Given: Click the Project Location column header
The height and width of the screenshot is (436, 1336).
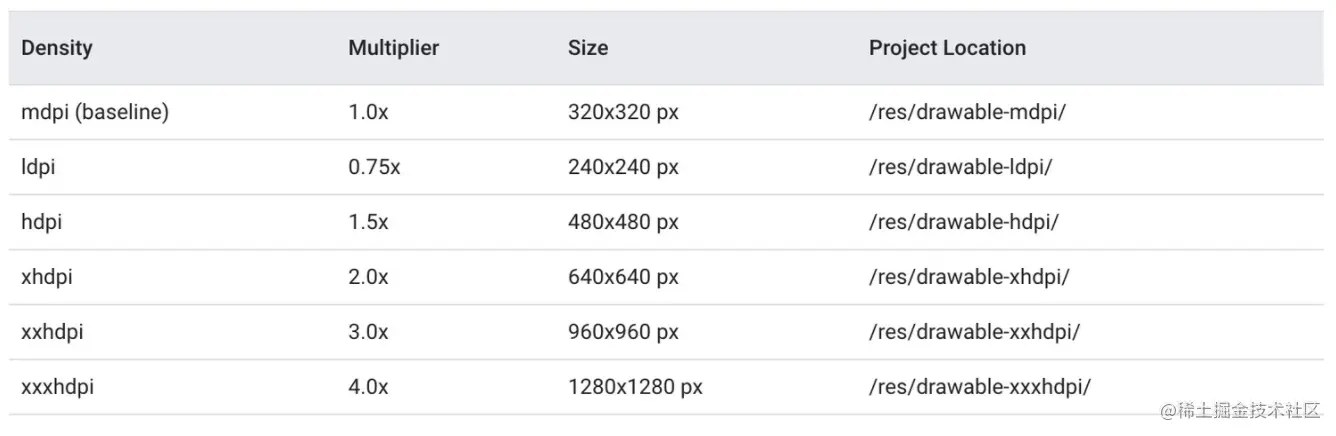Looking at the screenshot, I should [x=947, y=48].
